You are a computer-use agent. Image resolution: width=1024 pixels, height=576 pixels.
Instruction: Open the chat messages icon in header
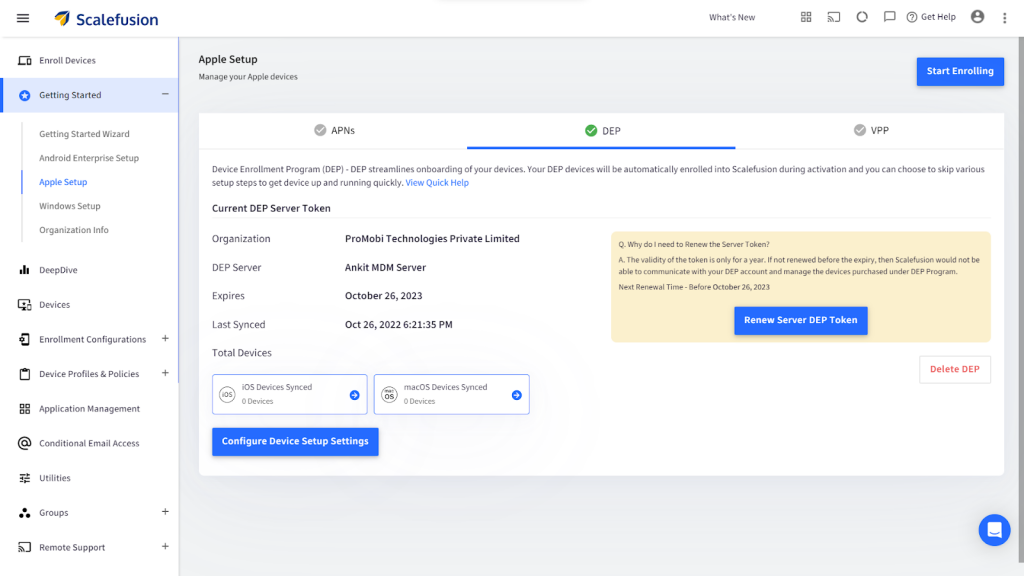click(889, 17)
